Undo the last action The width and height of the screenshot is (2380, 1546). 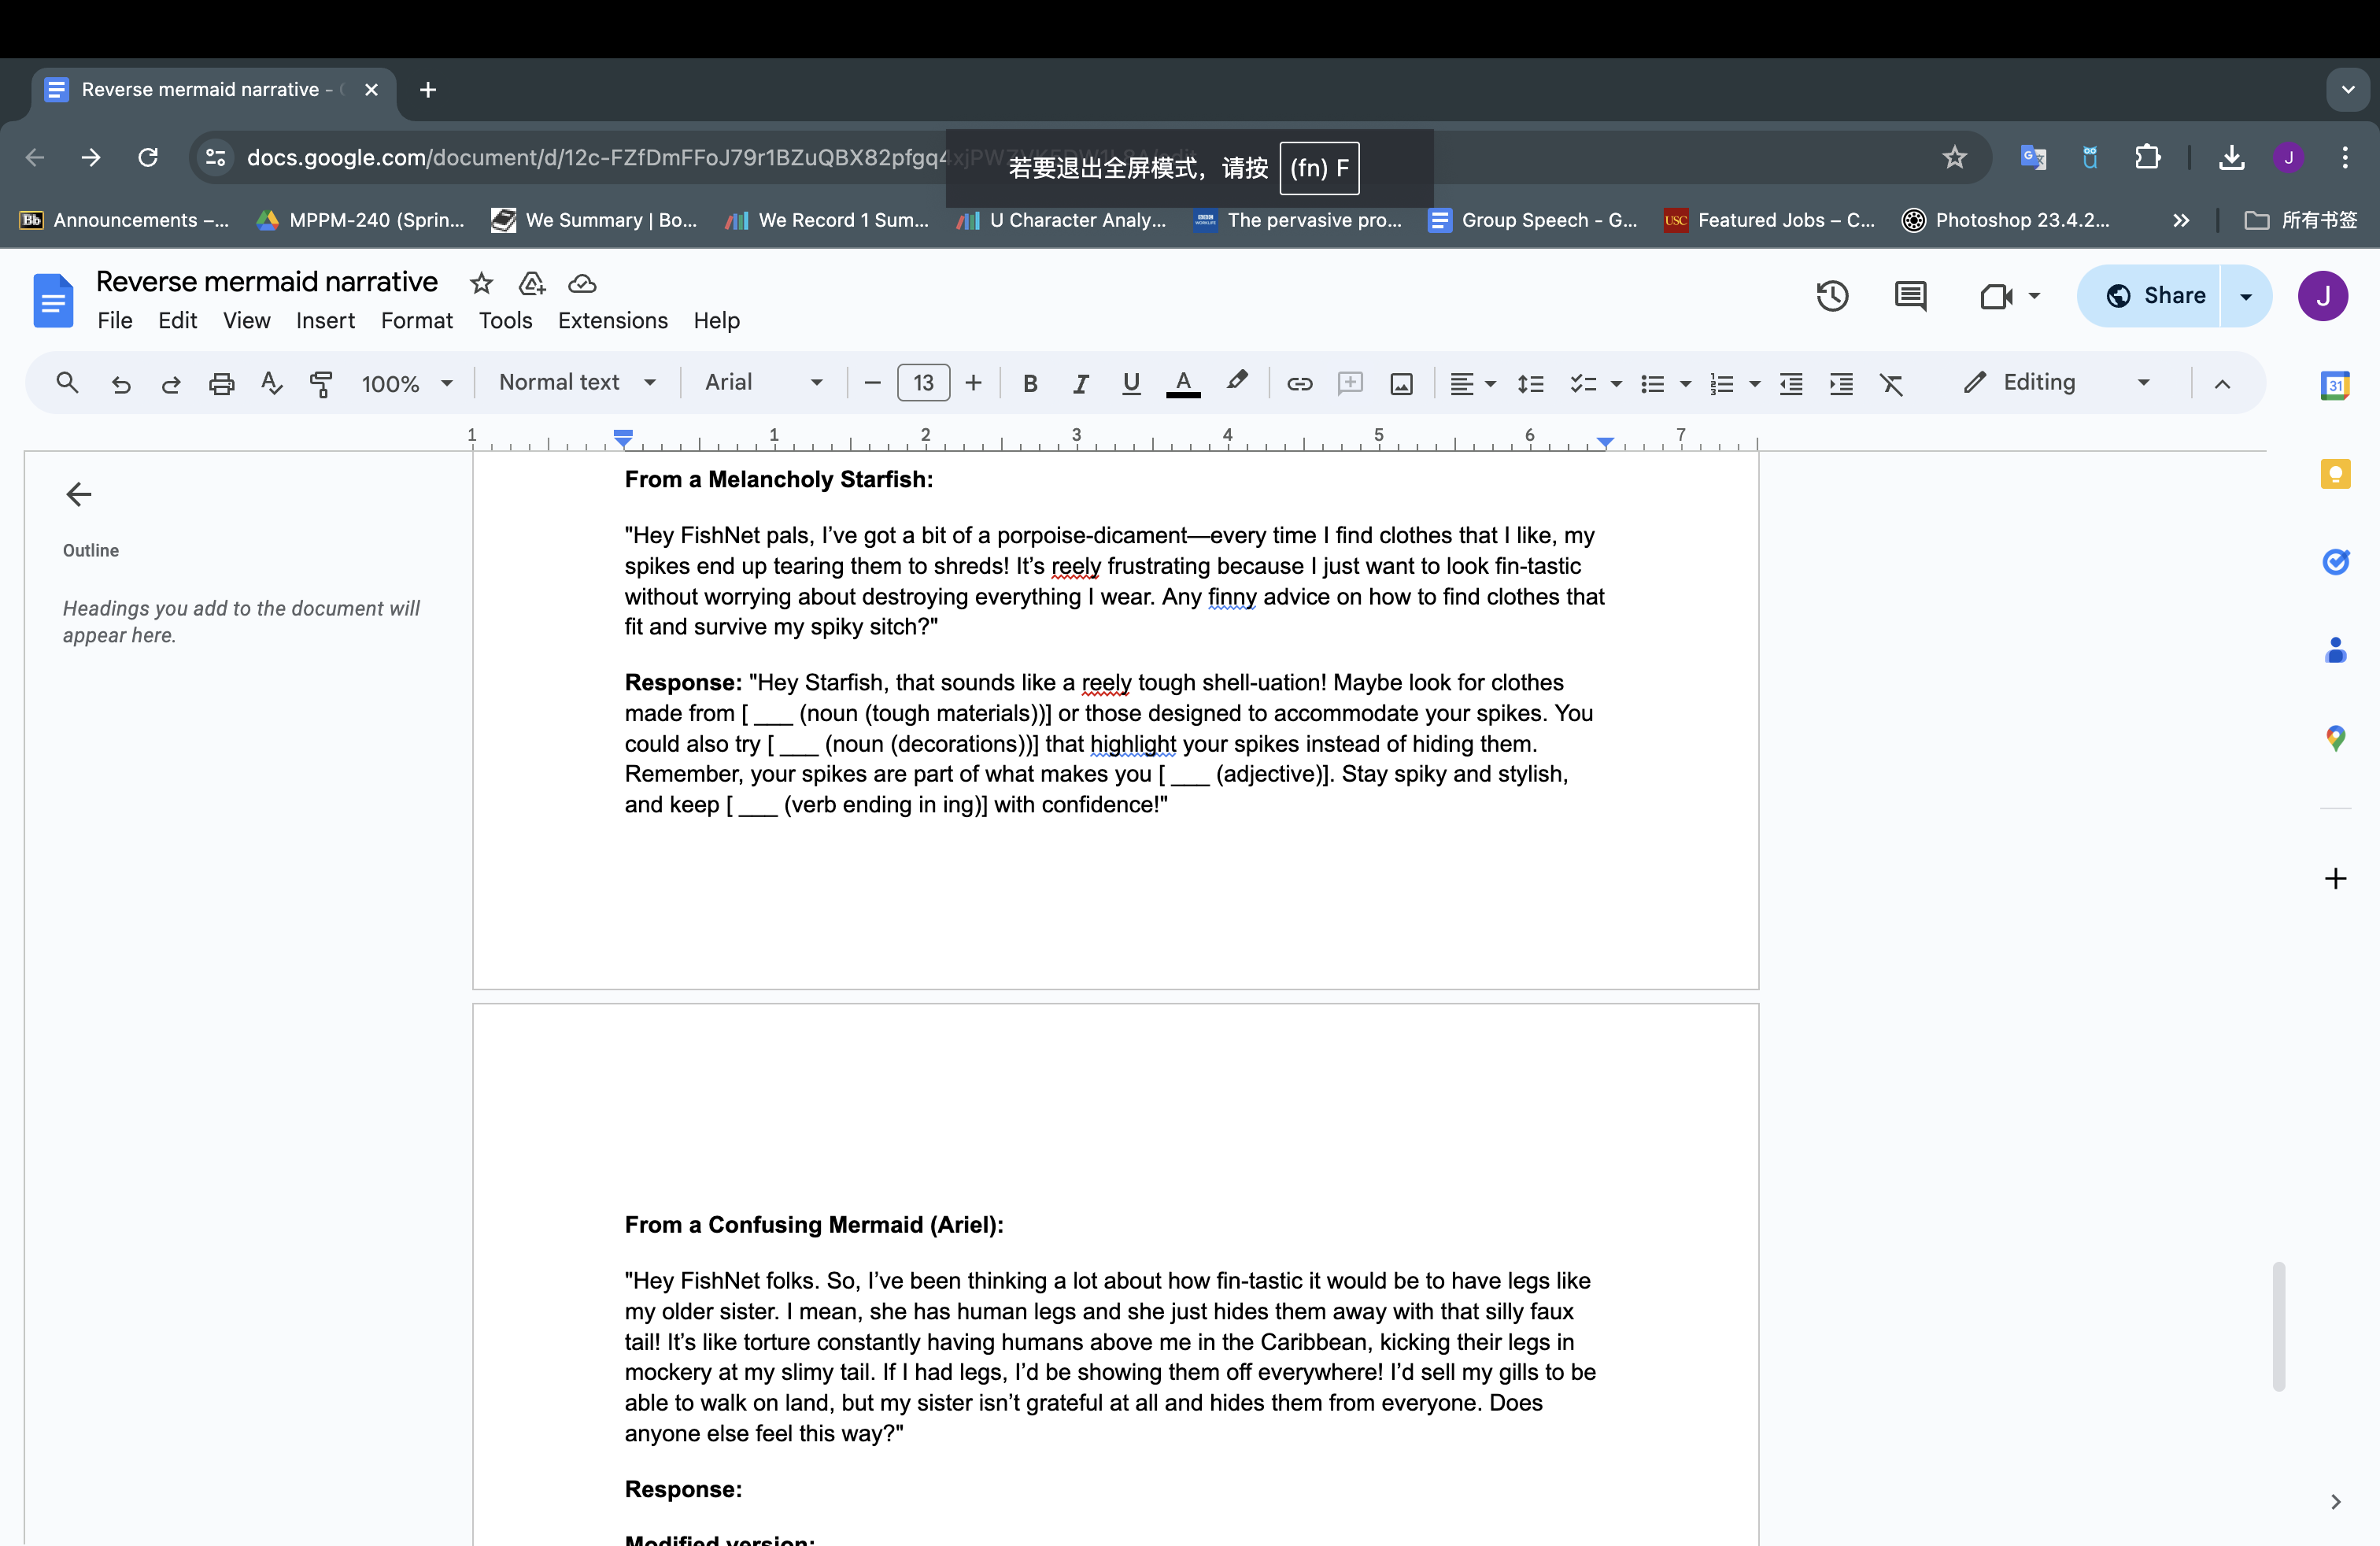(x=121, y=383)
